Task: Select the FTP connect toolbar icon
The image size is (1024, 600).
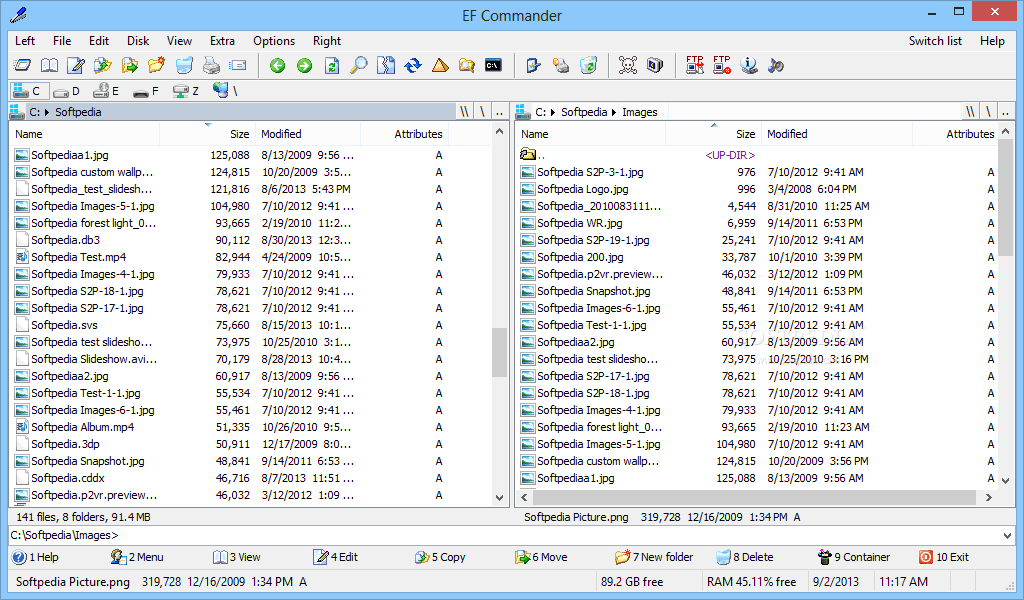Action: pyautogui.click(x=694, y=65)
